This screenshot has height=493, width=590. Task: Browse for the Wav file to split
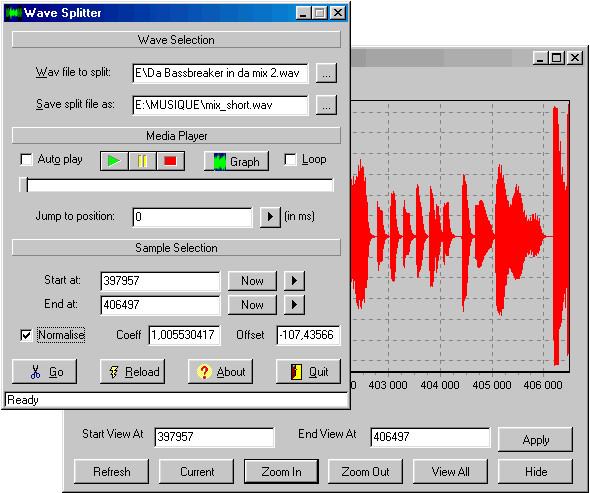point(326,73)
